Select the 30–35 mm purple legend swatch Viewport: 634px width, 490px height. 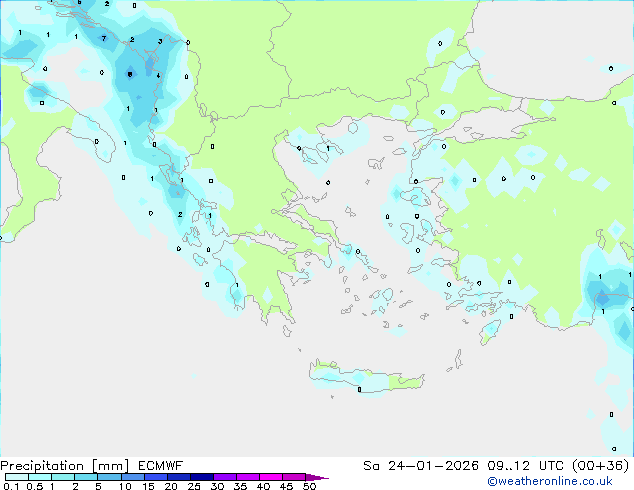(x=225, y=477)
